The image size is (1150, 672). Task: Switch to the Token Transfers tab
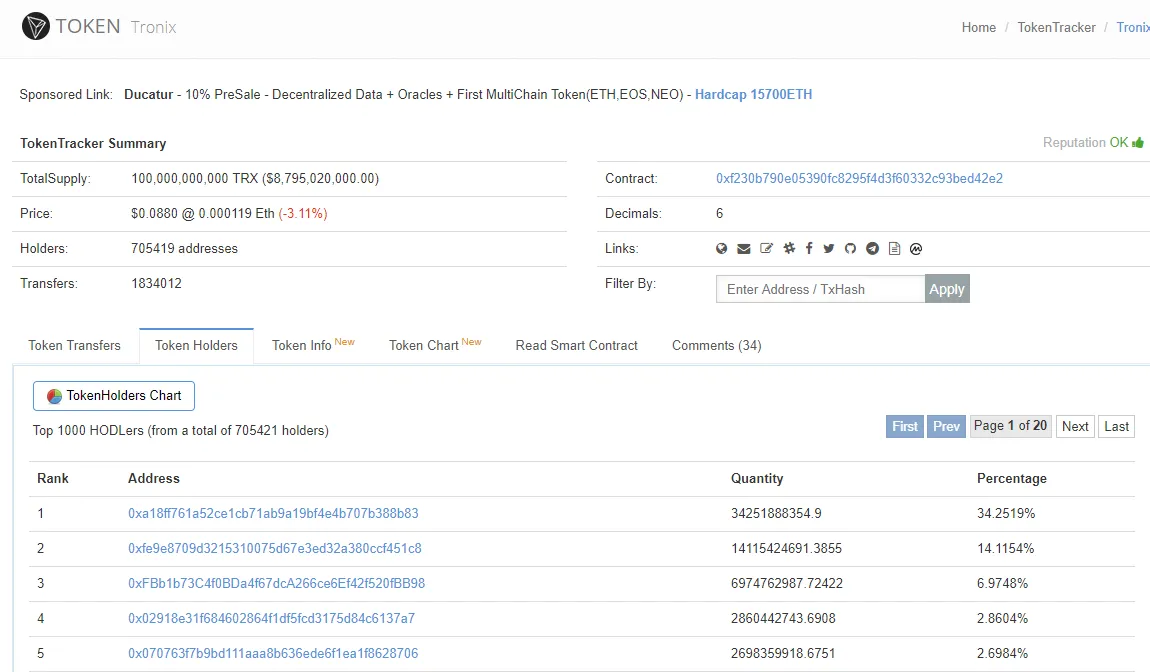[x=74, y=346]
